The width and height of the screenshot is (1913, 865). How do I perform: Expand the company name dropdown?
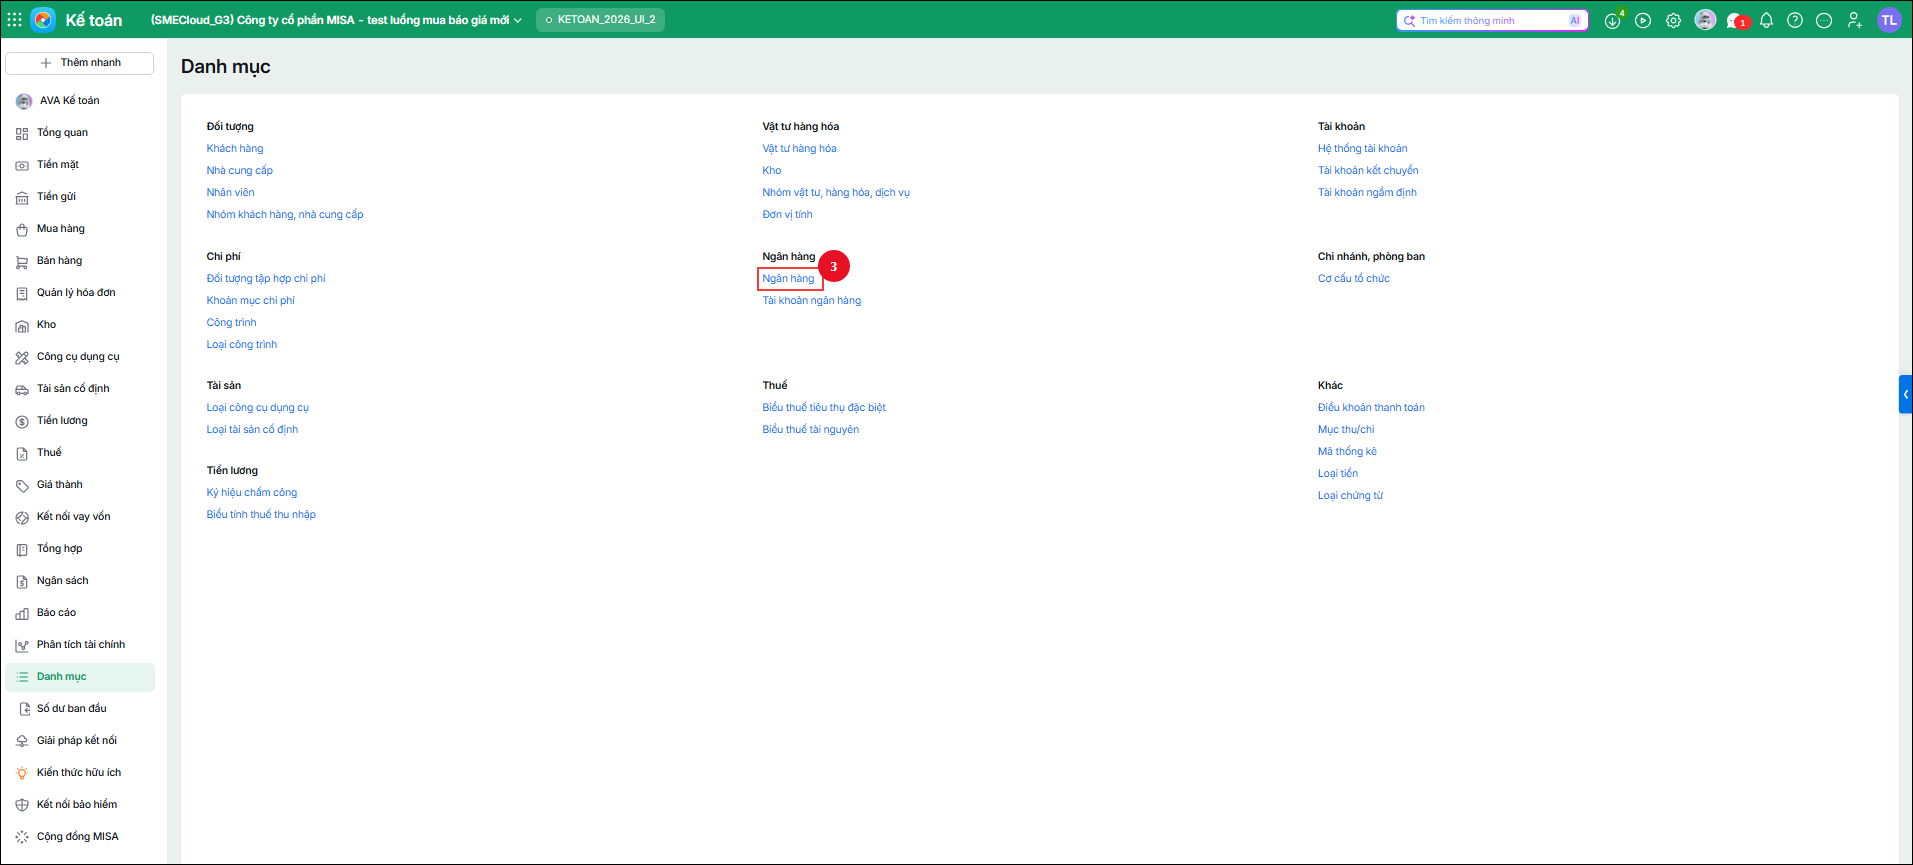(x=336, y=20)
